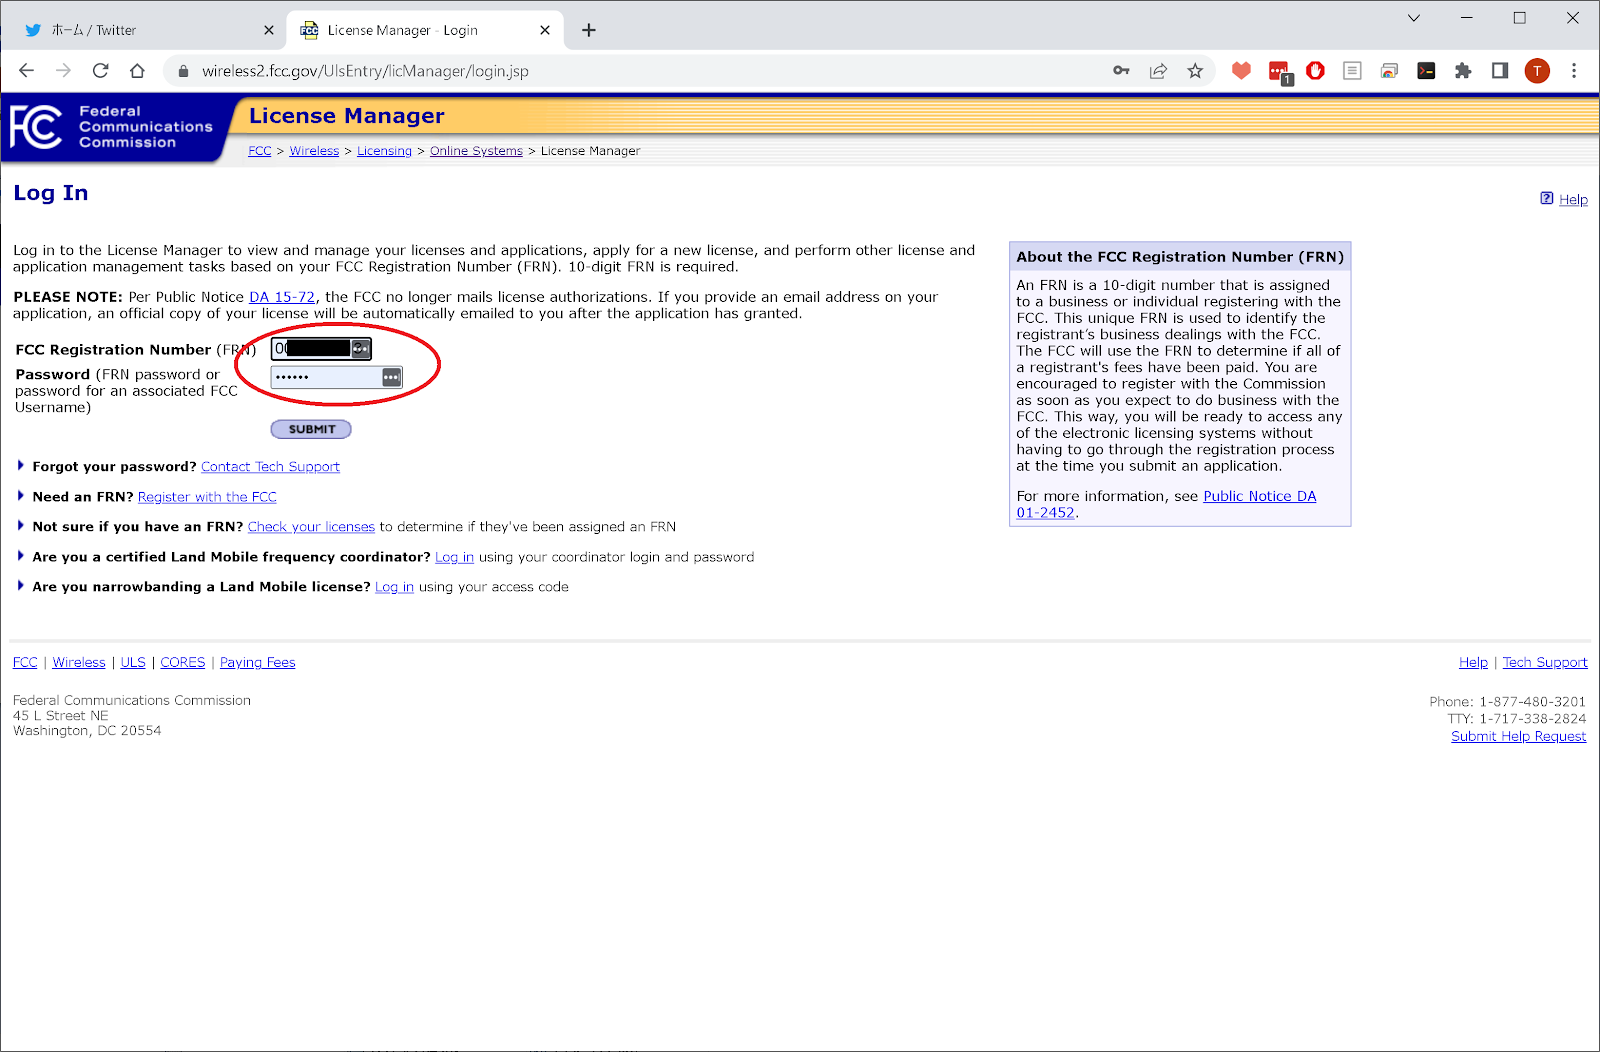Click the FCC Registration Number field
Viewport: 1600px width, 1052px height.
click(x=321, y=348)
